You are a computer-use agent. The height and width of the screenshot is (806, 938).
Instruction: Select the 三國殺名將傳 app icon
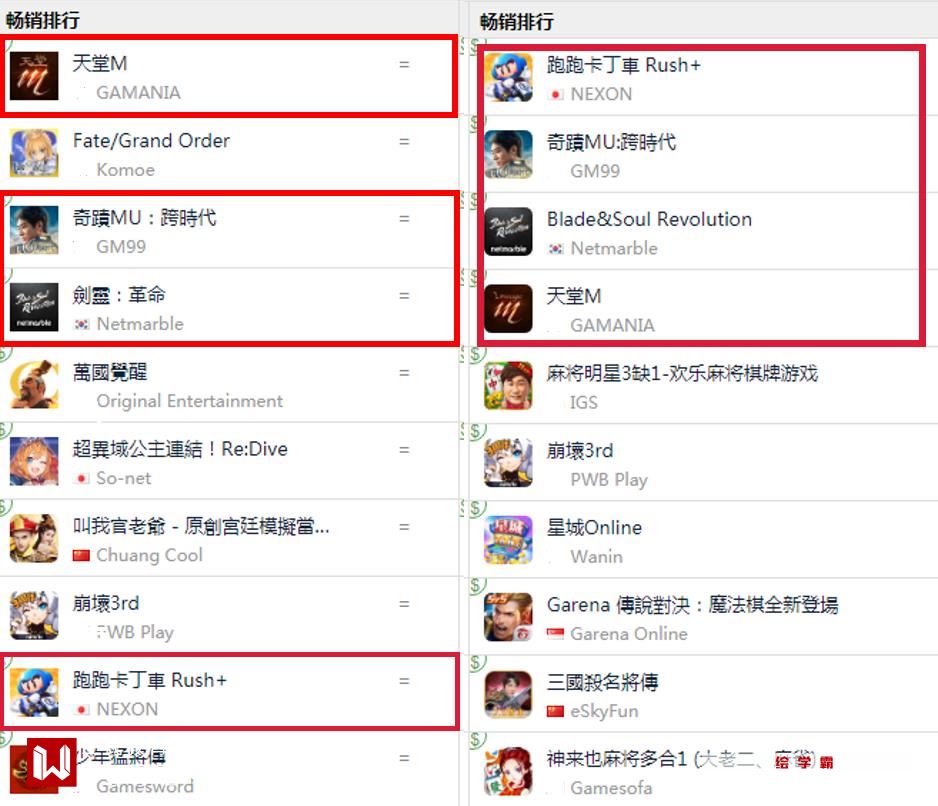[x=508, y=694]
